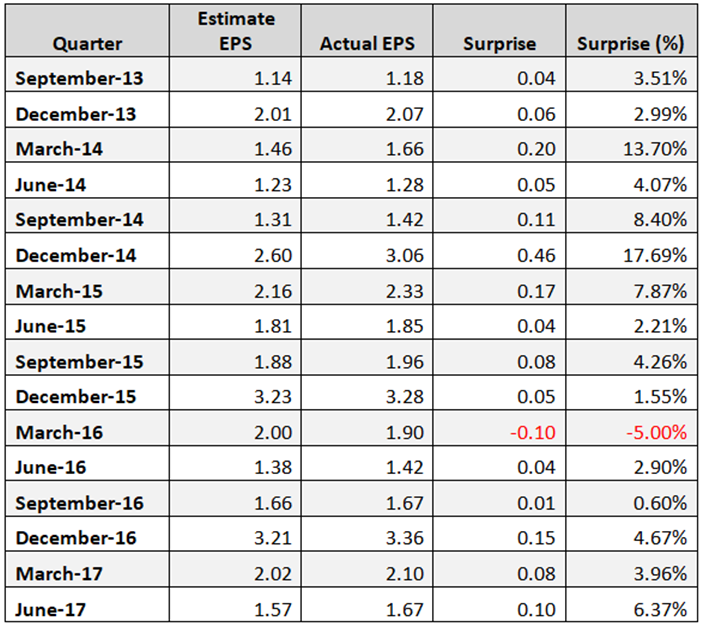Select the Estimate EPS column header
The image size is (703, 626).
[x=235, y=31]
